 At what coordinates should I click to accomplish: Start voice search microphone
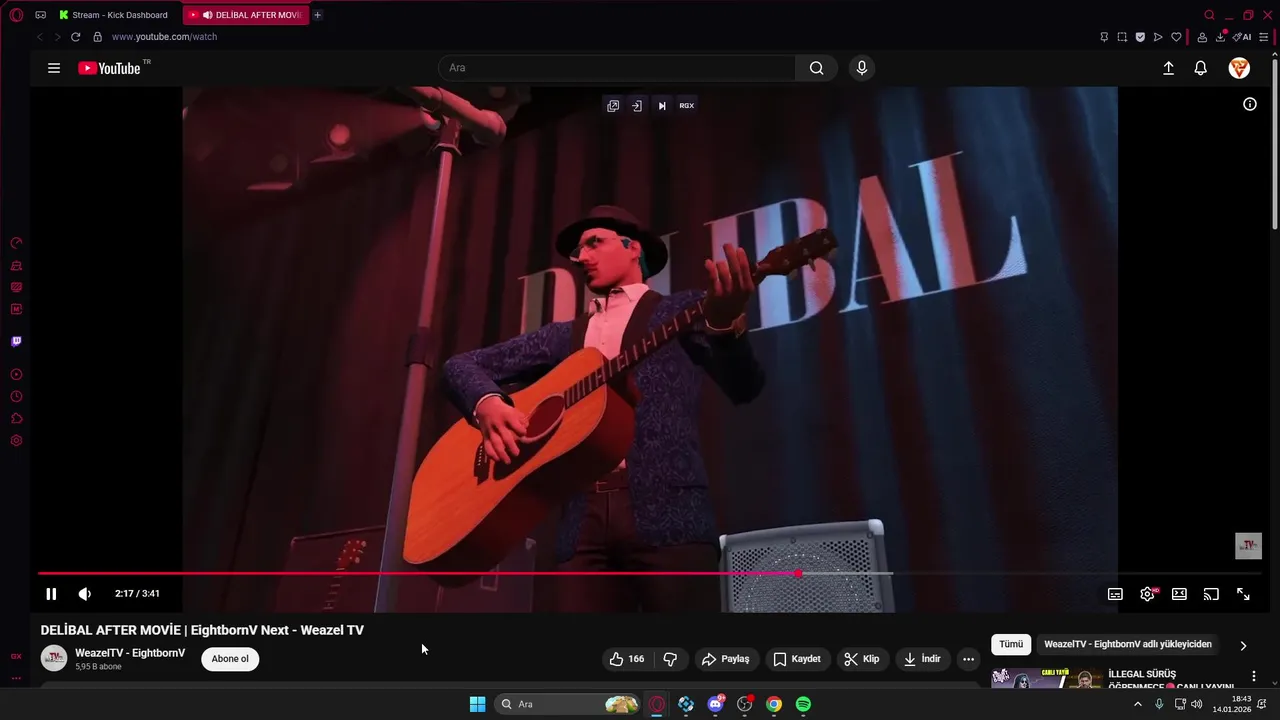pyautogui.click(x=862, y=68)
